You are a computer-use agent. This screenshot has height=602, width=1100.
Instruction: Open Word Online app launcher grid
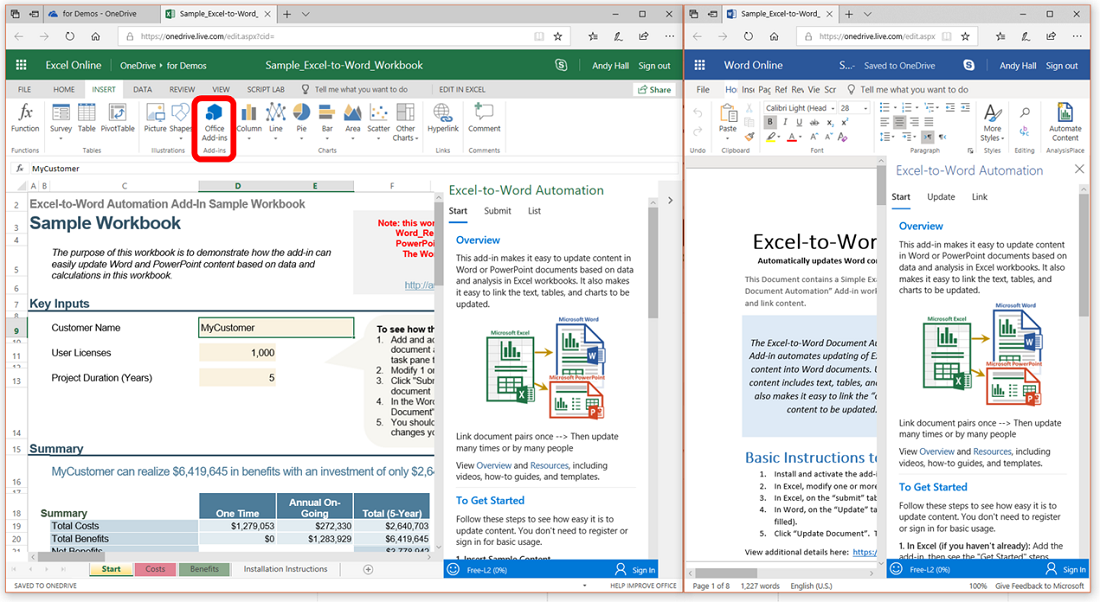[699, 65]
